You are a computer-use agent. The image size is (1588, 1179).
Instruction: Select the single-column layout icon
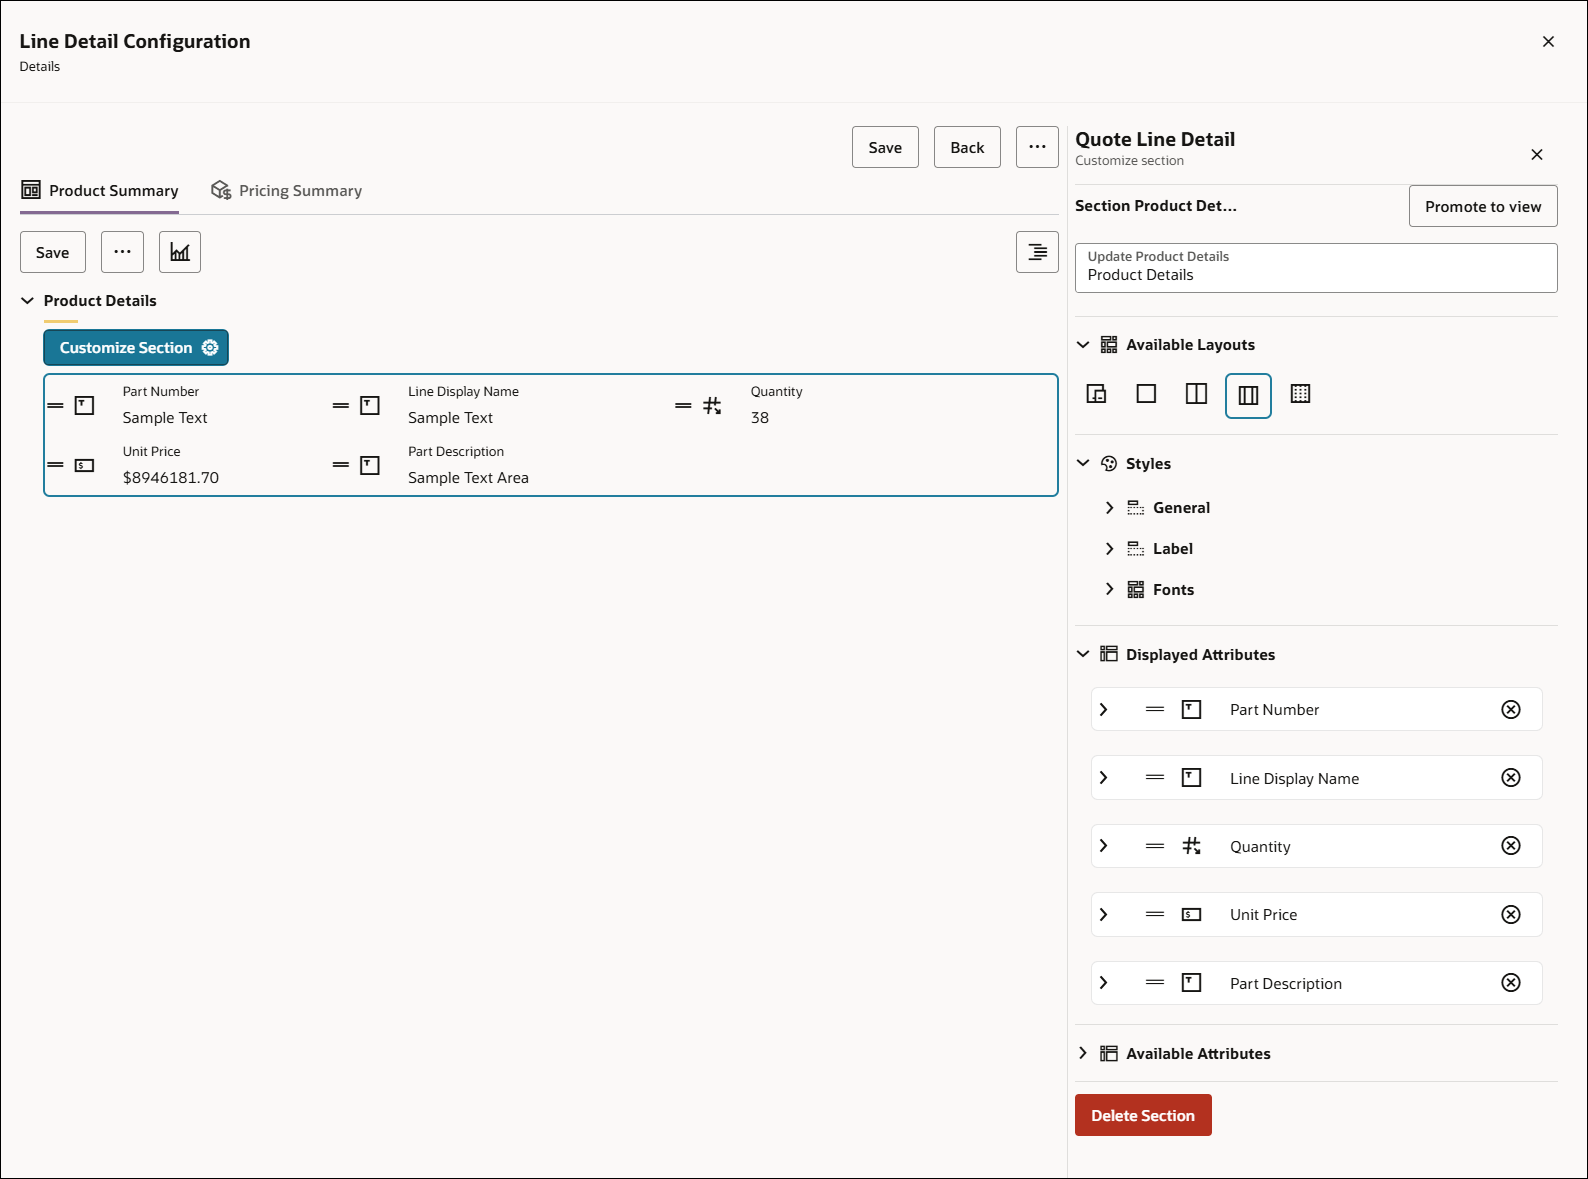pos(1146,394)
